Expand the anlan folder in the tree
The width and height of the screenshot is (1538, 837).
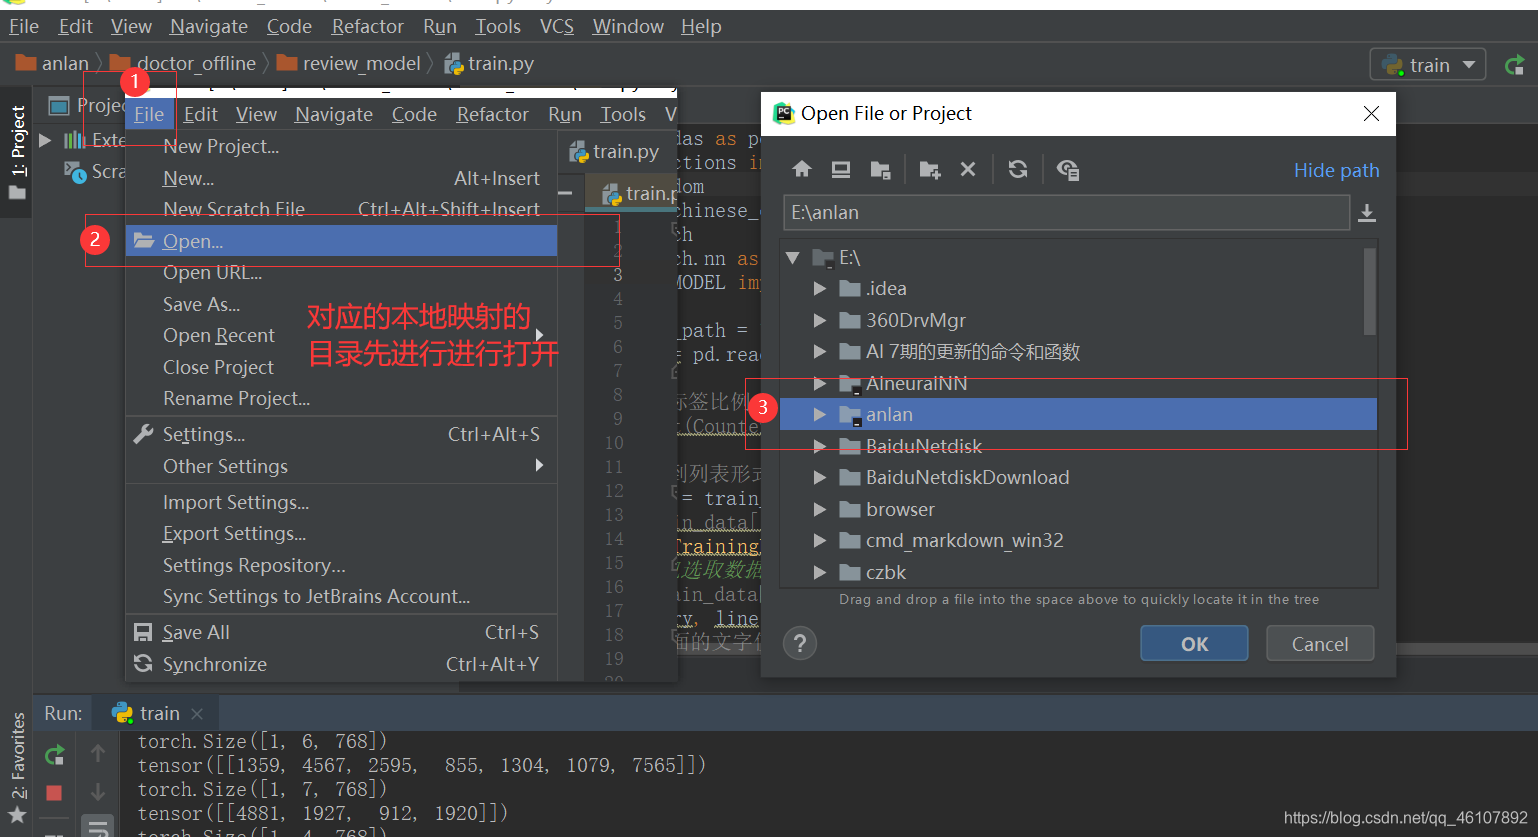click(x=820, y=414)
